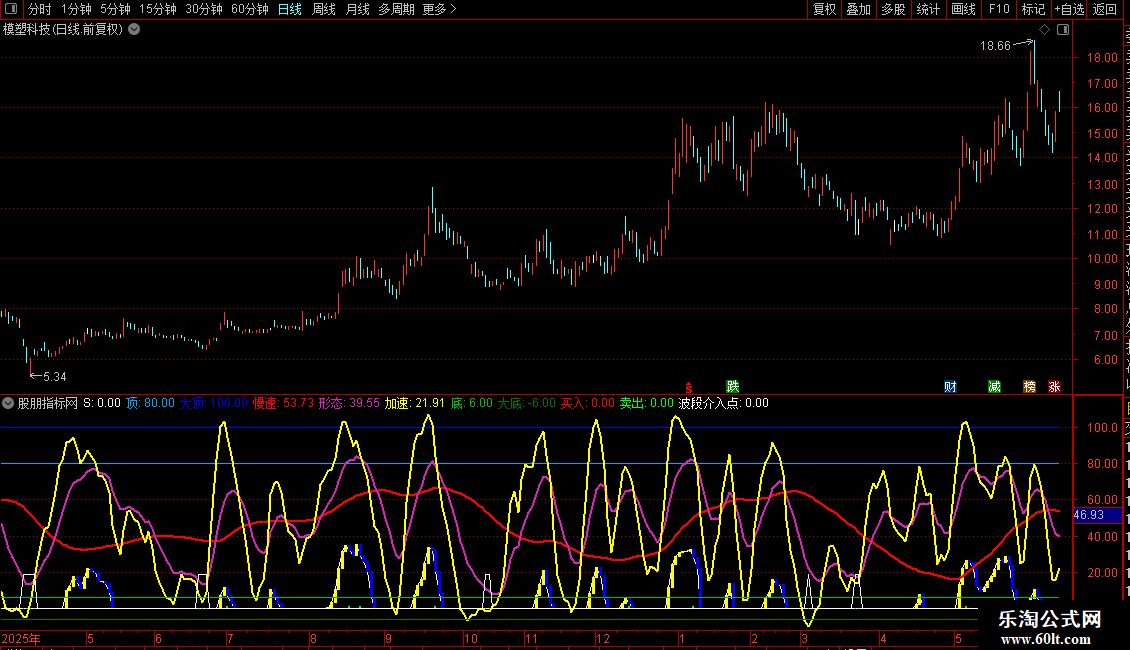
Task: Switch to the 月线 monthly tab
Action: [357, 9]
